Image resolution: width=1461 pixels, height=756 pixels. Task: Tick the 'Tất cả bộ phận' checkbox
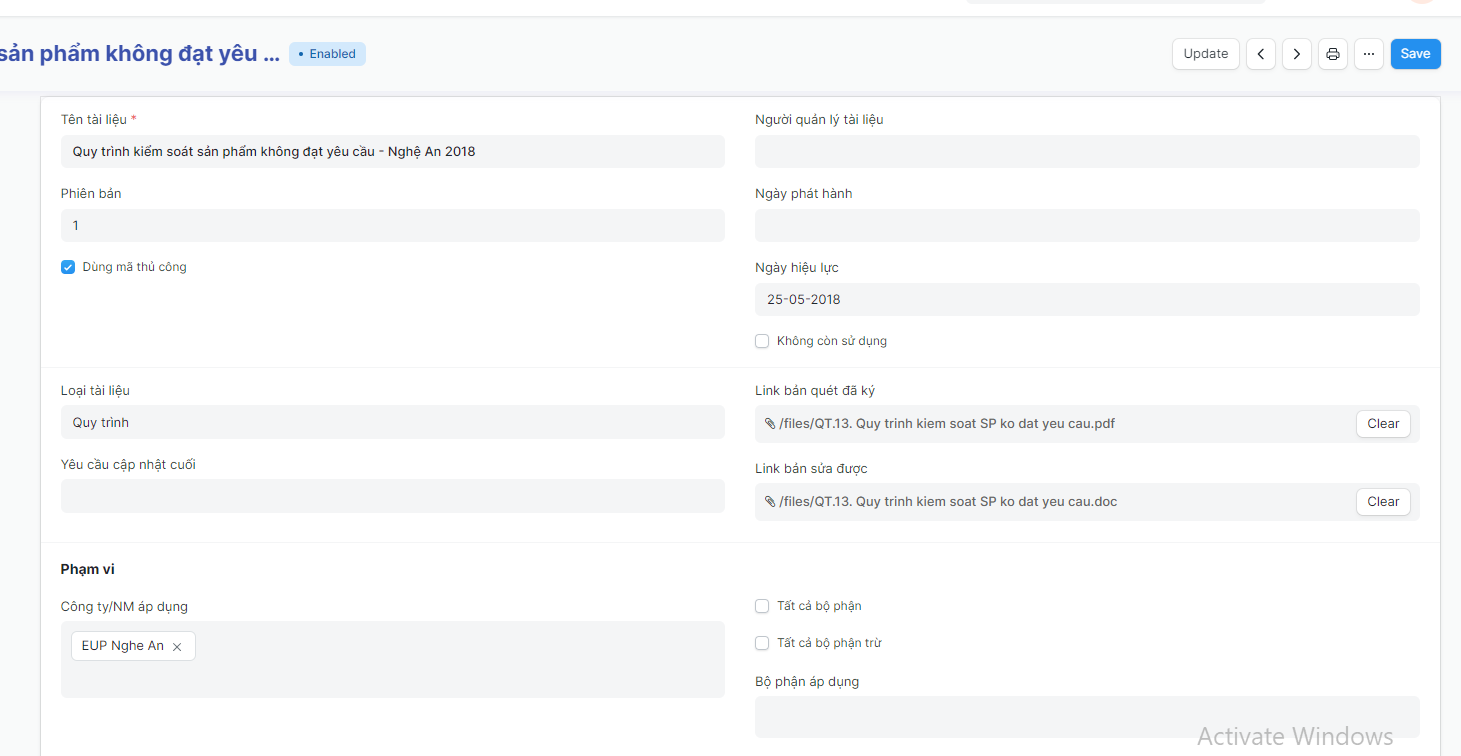pyautogui.click(x=762, y=606)
